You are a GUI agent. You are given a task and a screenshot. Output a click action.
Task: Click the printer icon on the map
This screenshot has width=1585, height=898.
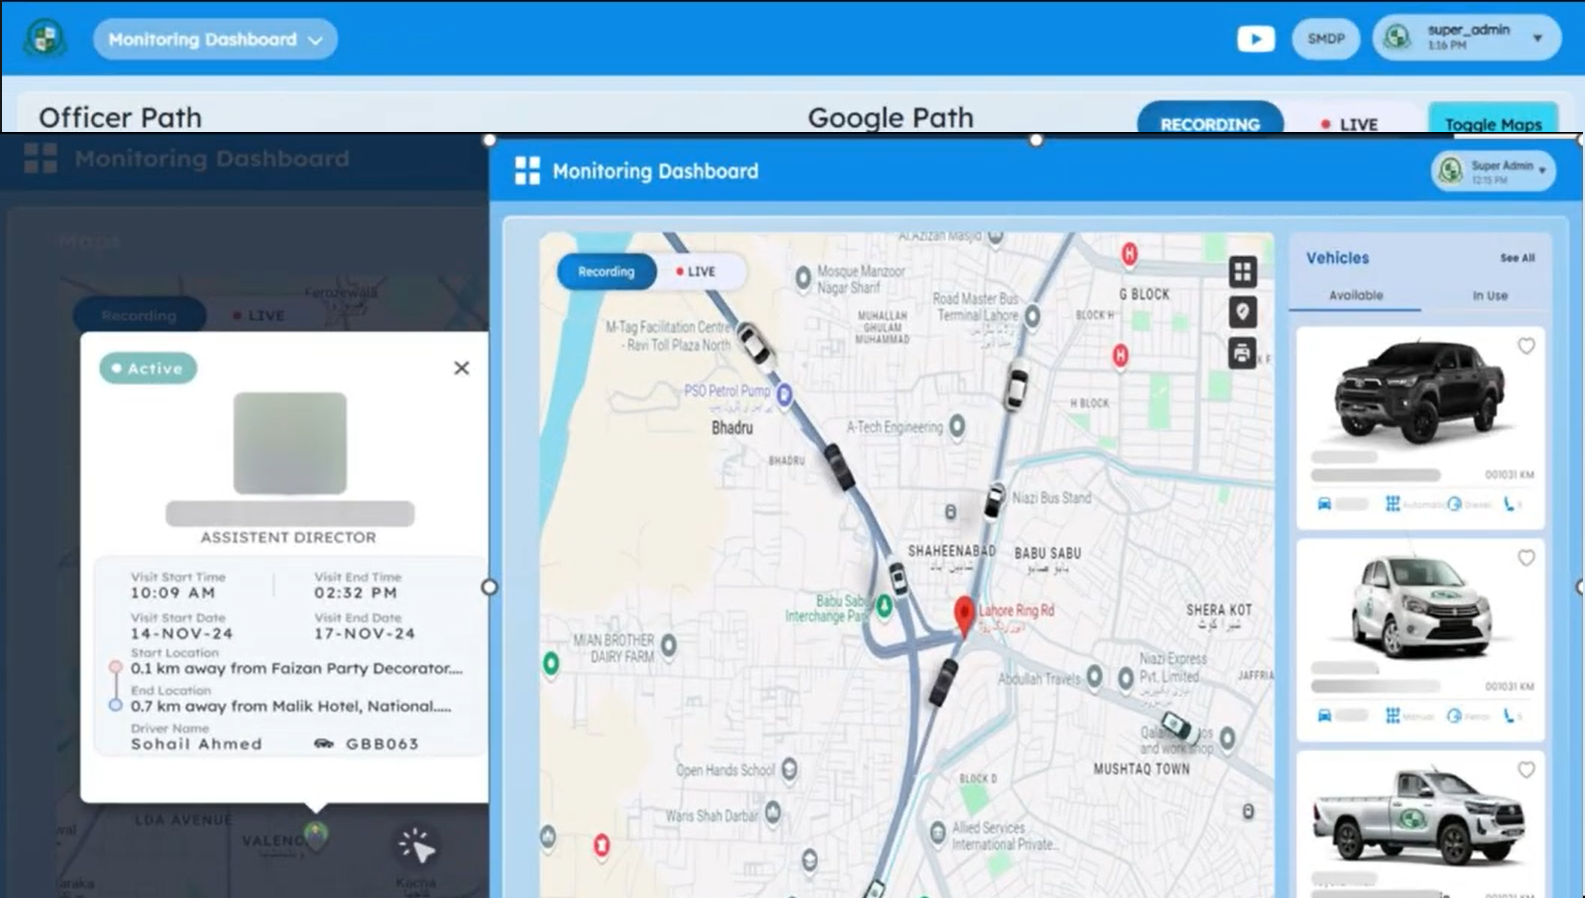pyautogui.click(x=1242, y=353)
